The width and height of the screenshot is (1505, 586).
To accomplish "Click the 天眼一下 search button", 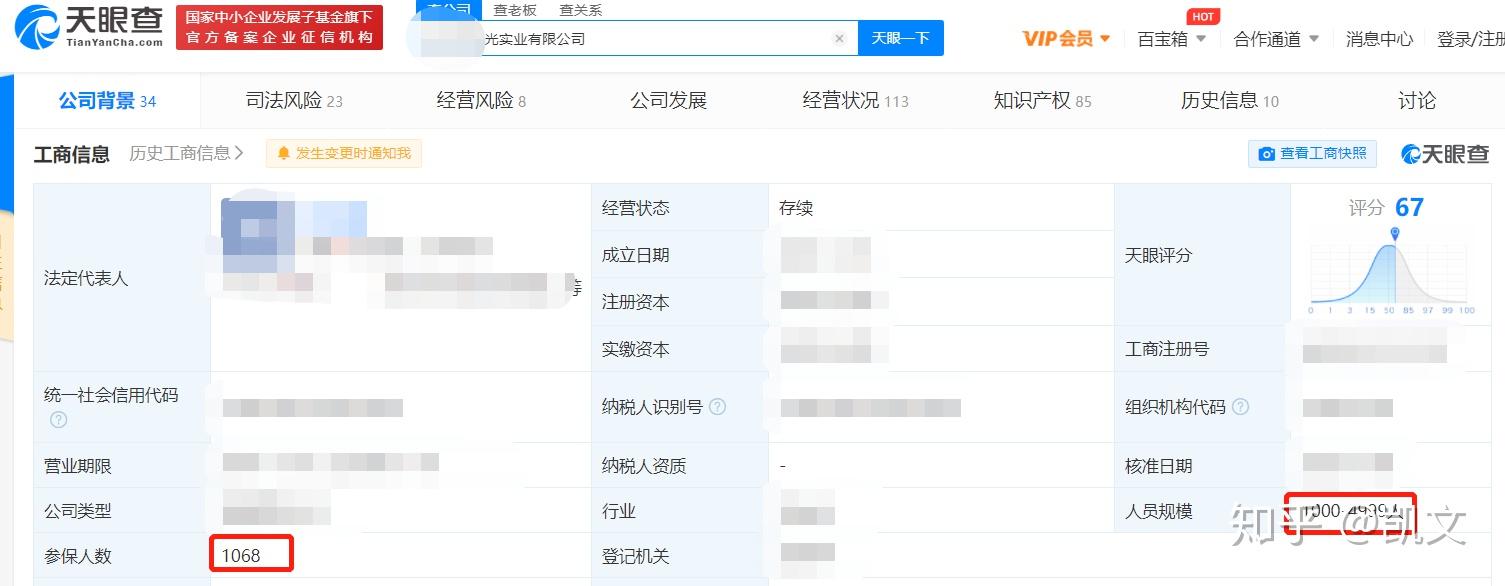I will click(899, 38).
